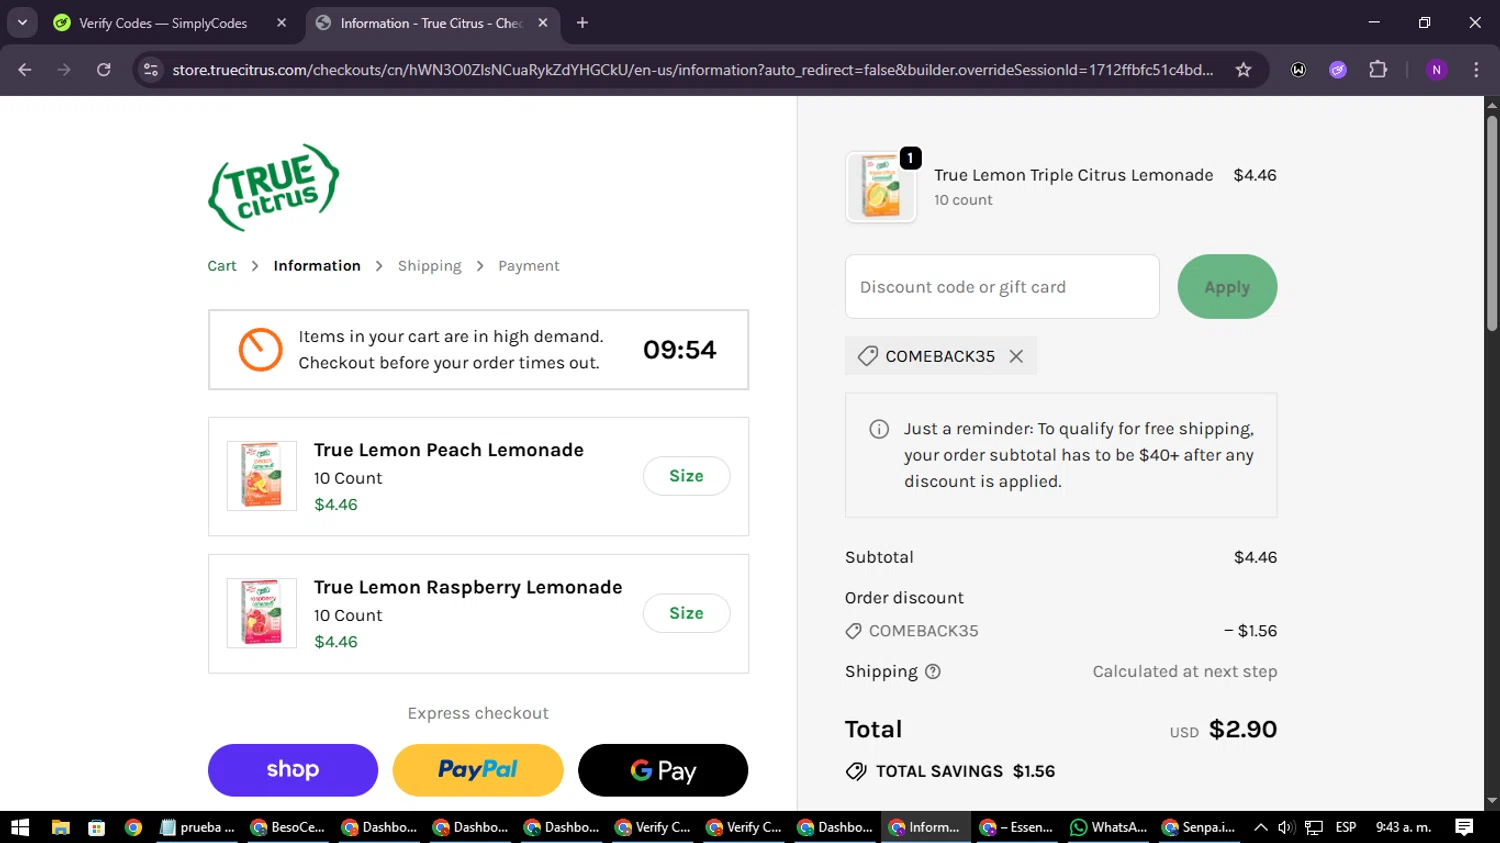Screen dimensions: 1500x843
Task: Click the Discount code or gift card field
Action: pos(1002,287)
